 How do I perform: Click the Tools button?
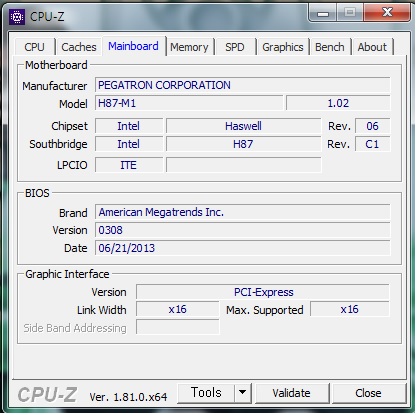tap(206, 393)
